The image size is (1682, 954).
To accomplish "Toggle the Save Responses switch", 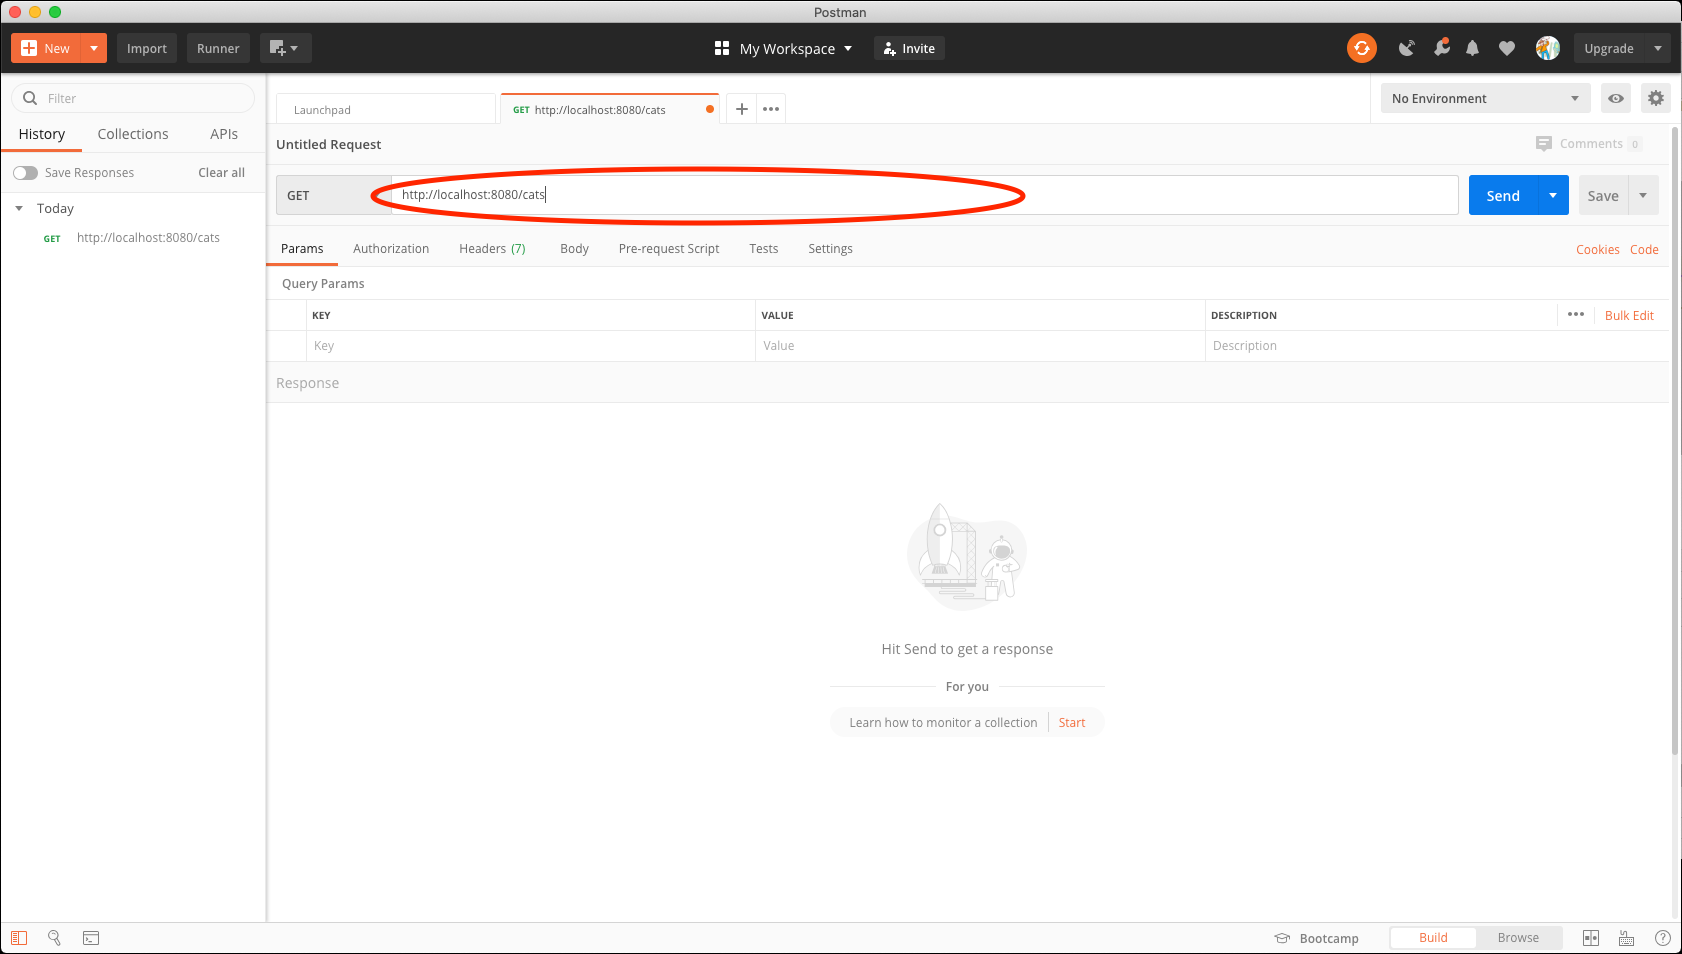I will coord(25,173).
